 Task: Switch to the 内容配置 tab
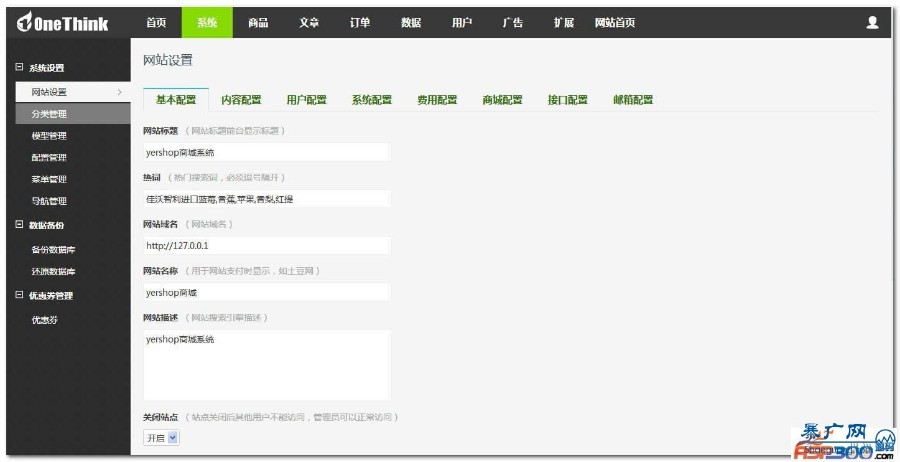tap(241, 100)
